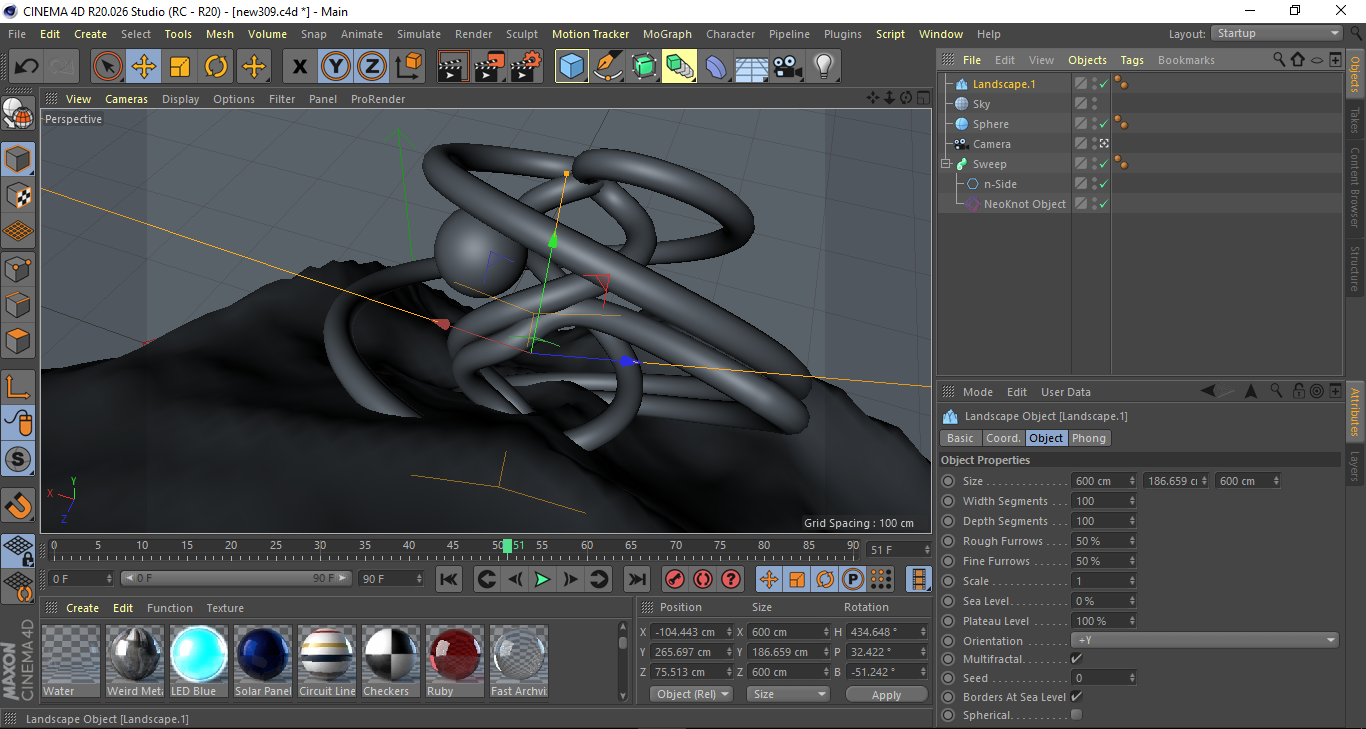1366x729 pixels.
Task: Toggle the Snap magnet icon
Action: pyautogui.click(x=18, y=505)
